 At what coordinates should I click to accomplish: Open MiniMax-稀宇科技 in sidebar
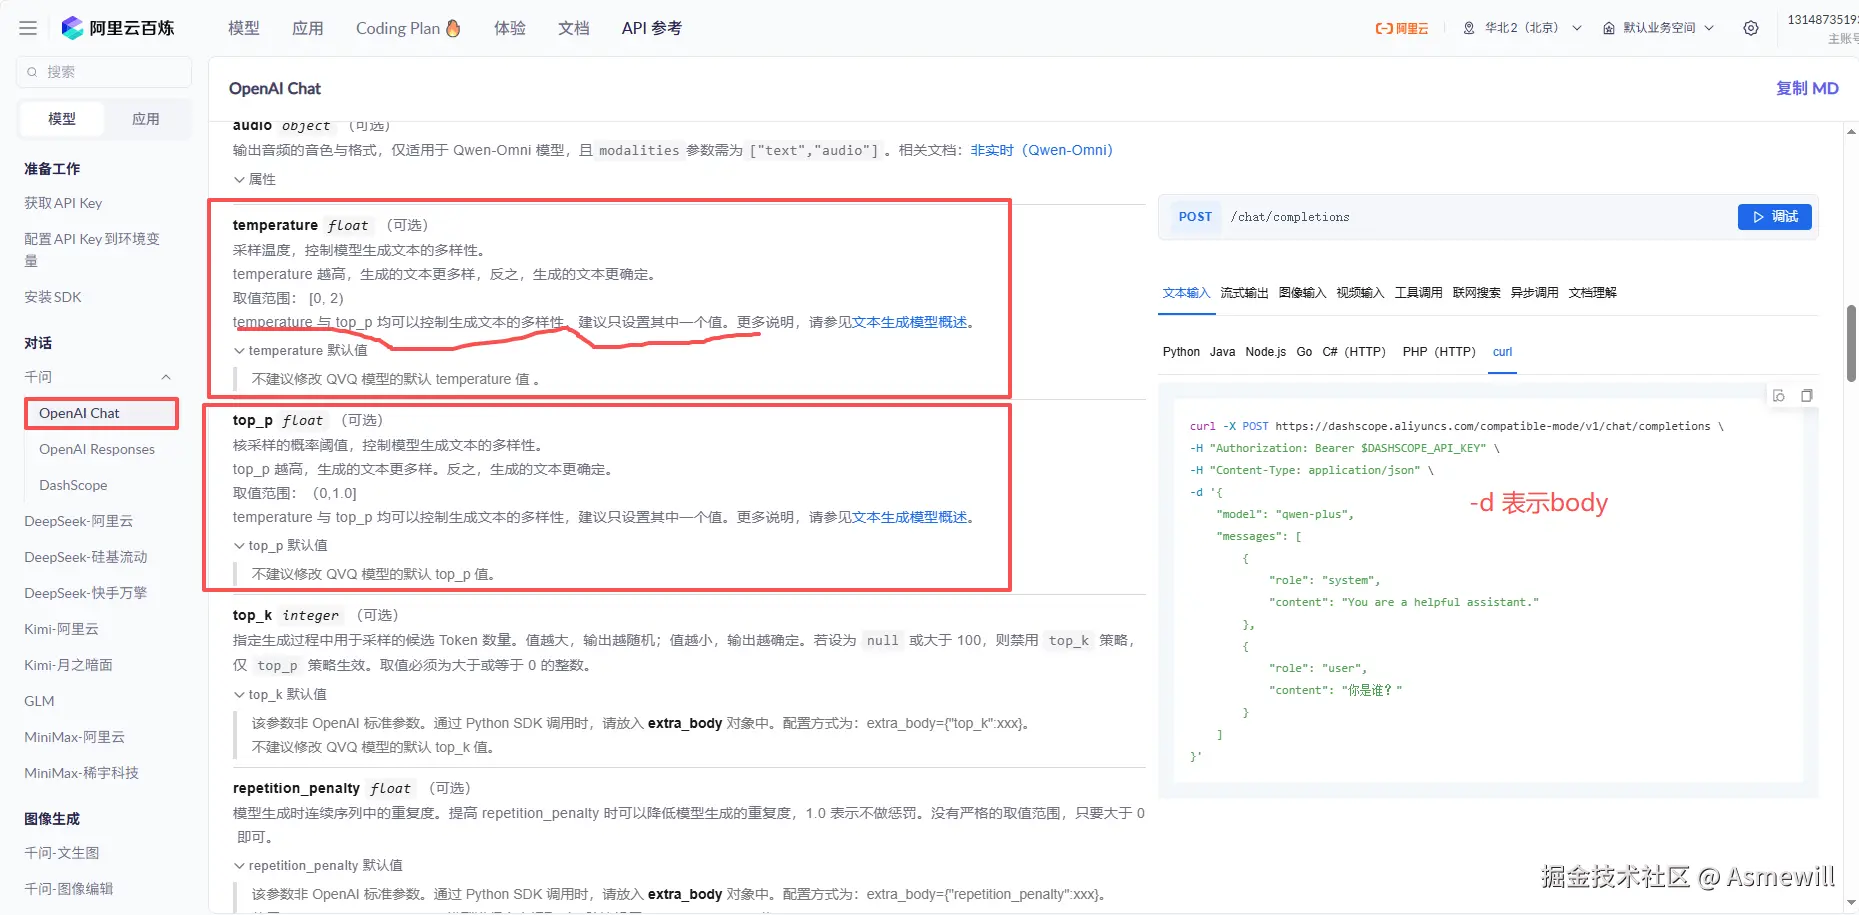coord(82,773)
